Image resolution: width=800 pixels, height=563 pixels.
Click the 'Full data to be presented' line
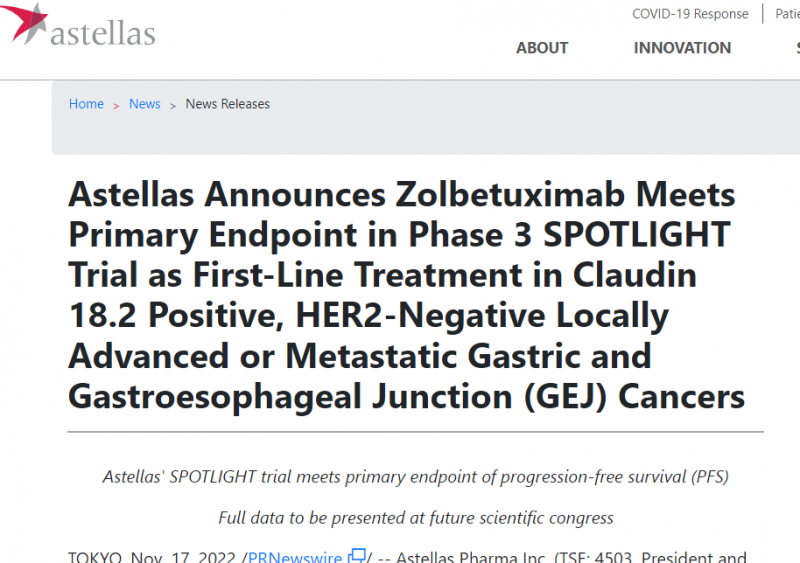click(x=415, y=518)
